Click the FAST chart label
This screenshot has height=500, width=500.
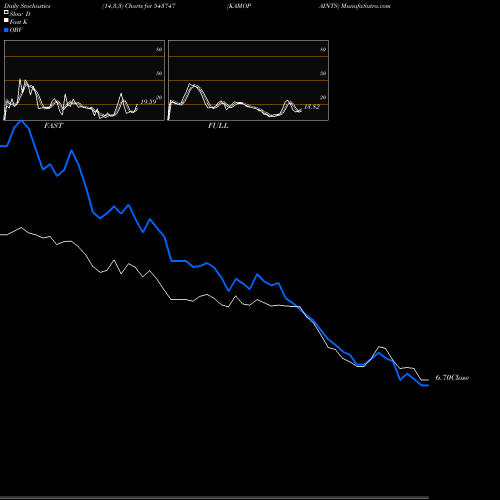(x=53, y=126)
